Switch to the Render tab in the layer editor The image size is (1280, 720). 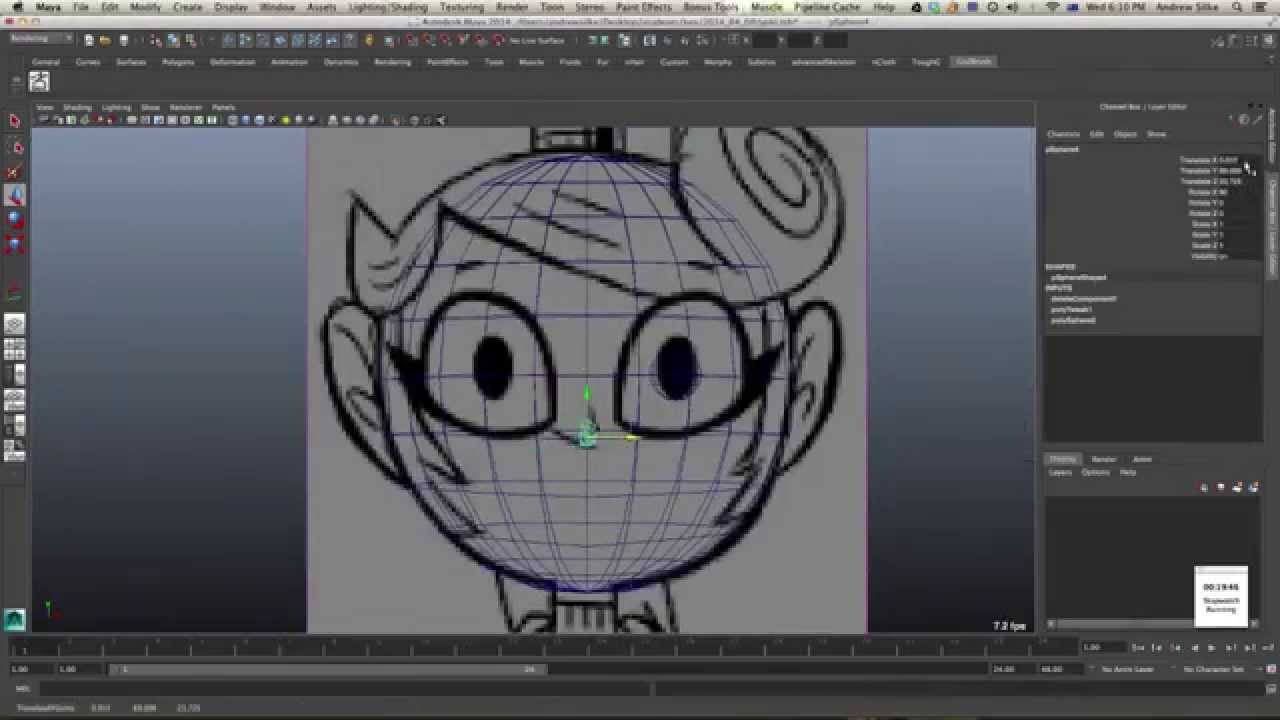1104,459
